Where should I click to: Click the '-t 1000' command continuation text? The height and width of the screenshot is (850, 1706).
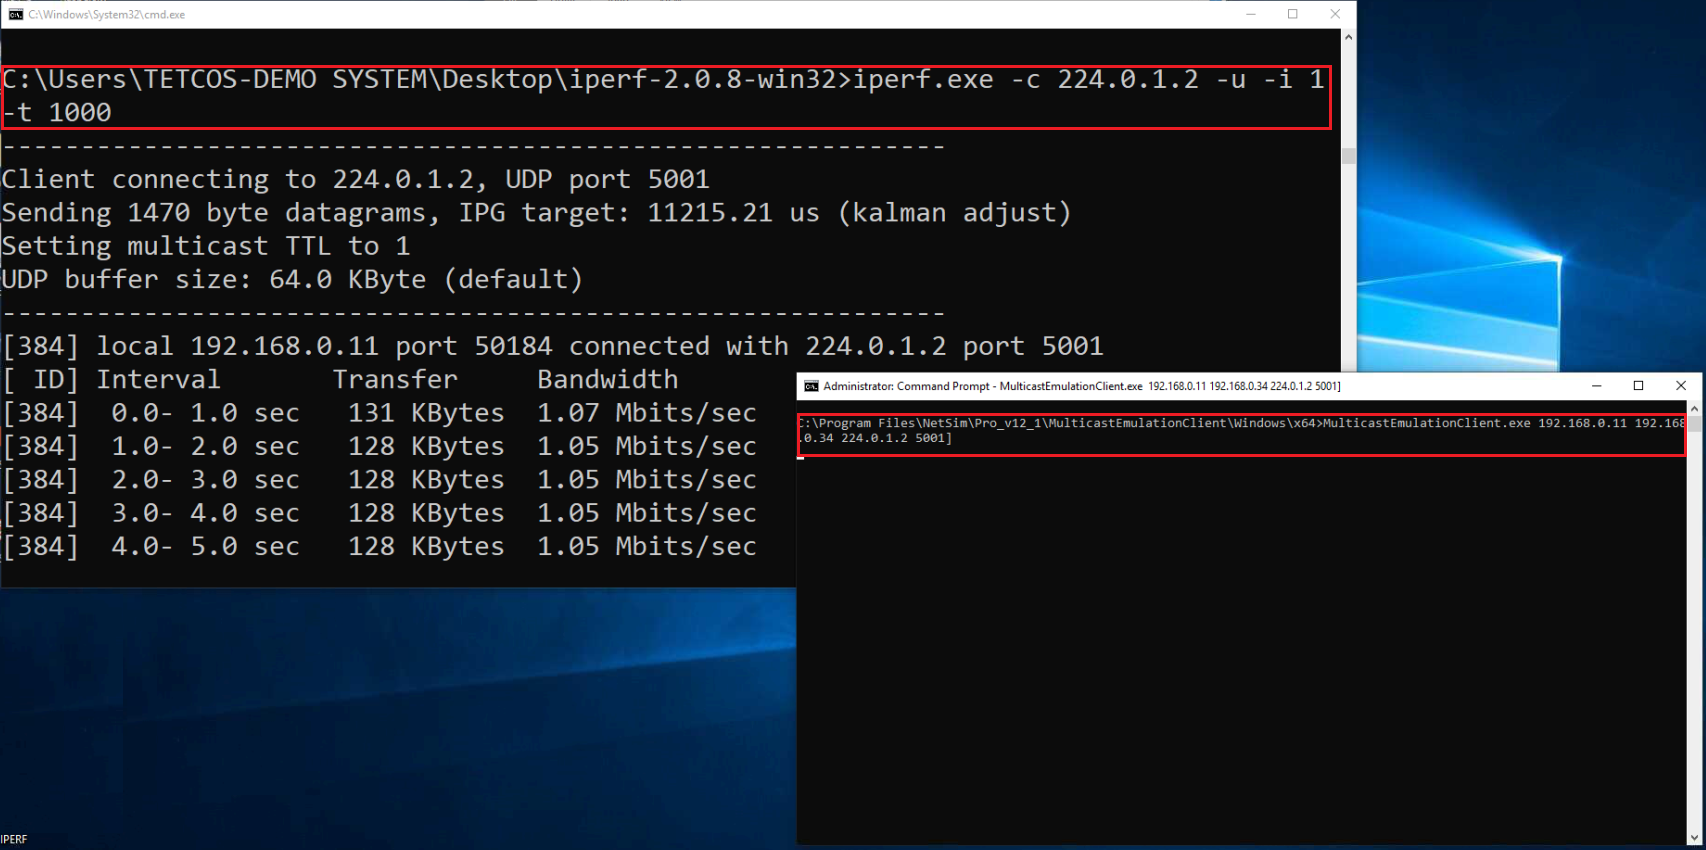click(x=57, y=112)
